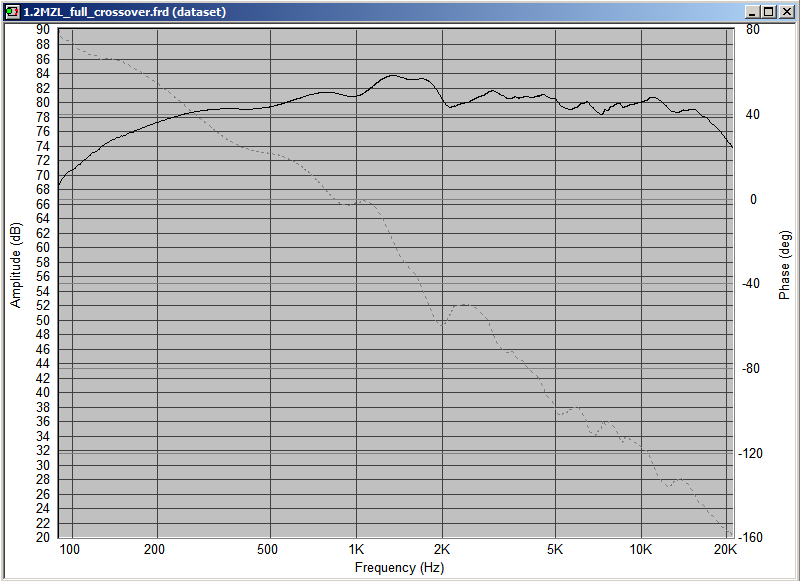Screen dimensions: 800x581
Task: Click the dataset window icon in title bar
Action: pos(12,11)
